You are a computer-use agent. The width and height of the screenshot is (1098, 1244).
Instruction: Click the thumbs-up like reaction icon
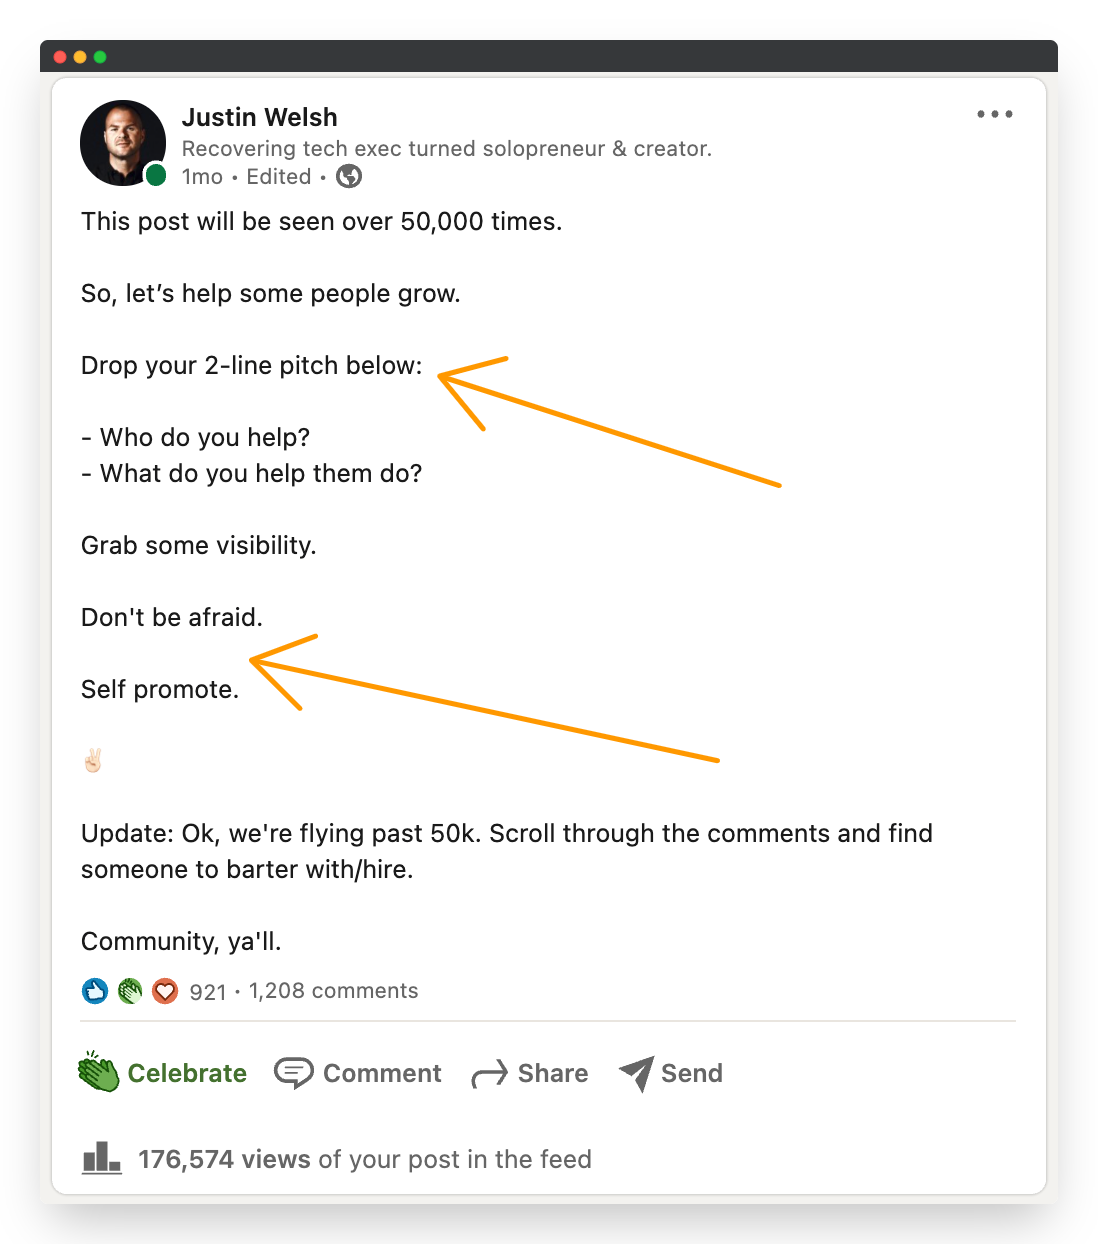point(94,991)
